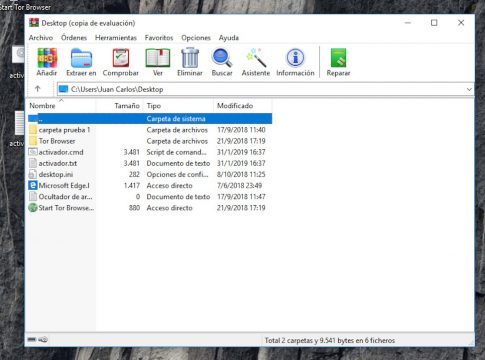Select the "carpeta prueba 1" name

pos(64,130)
